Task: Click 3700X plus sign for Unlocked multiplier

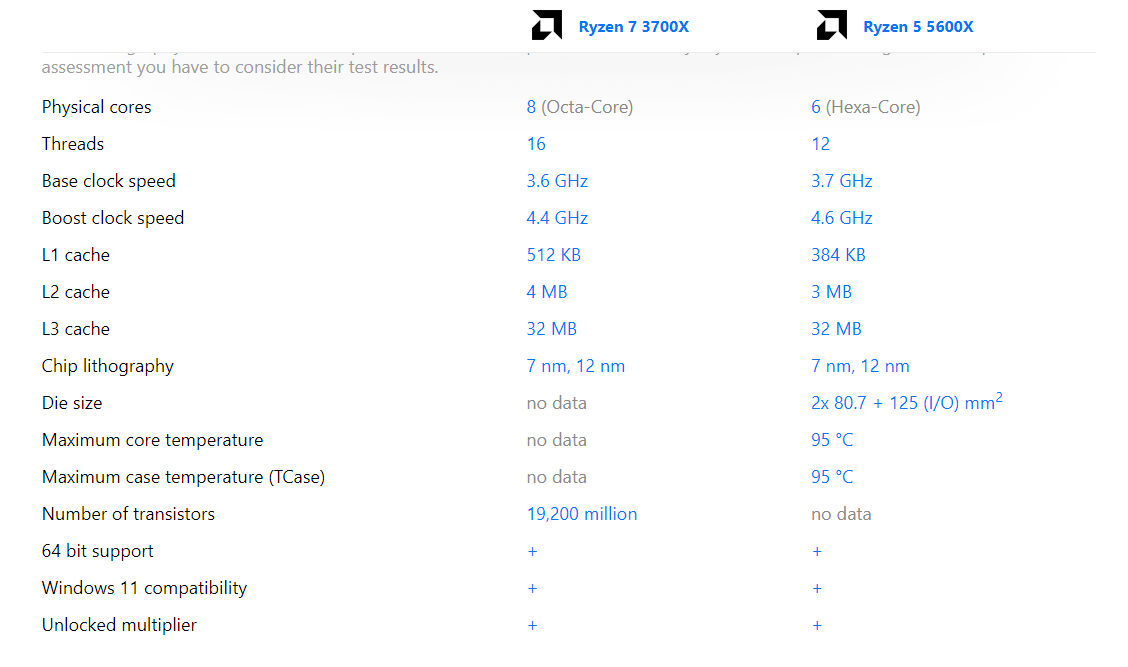Action: pyautogui.click(x=532, y=625)
